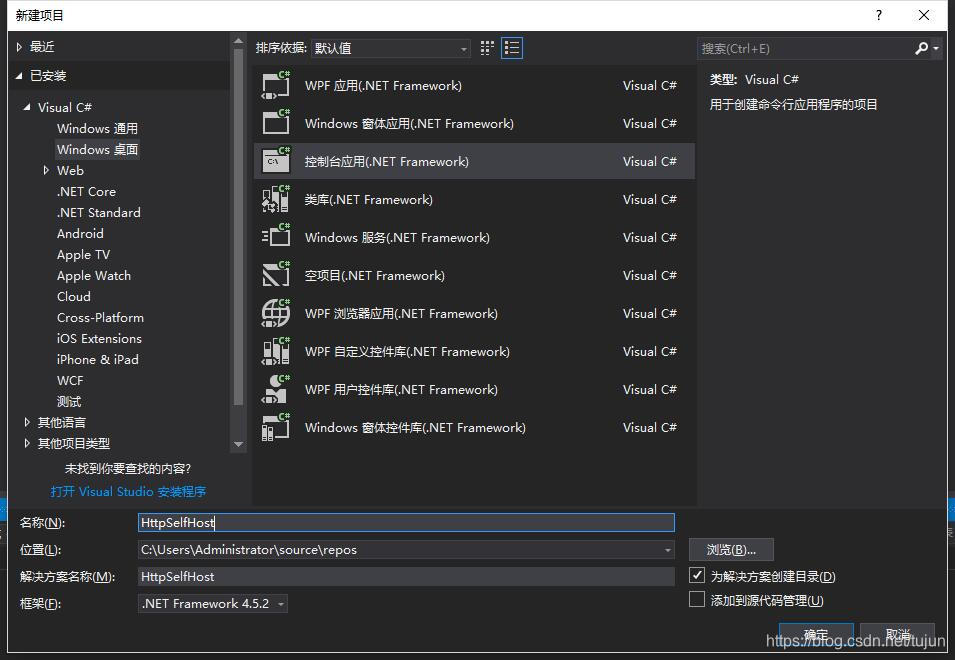Select Cross-Platform category
The width and height of the screenshot is (955, 660).
[x=100, y=317]
